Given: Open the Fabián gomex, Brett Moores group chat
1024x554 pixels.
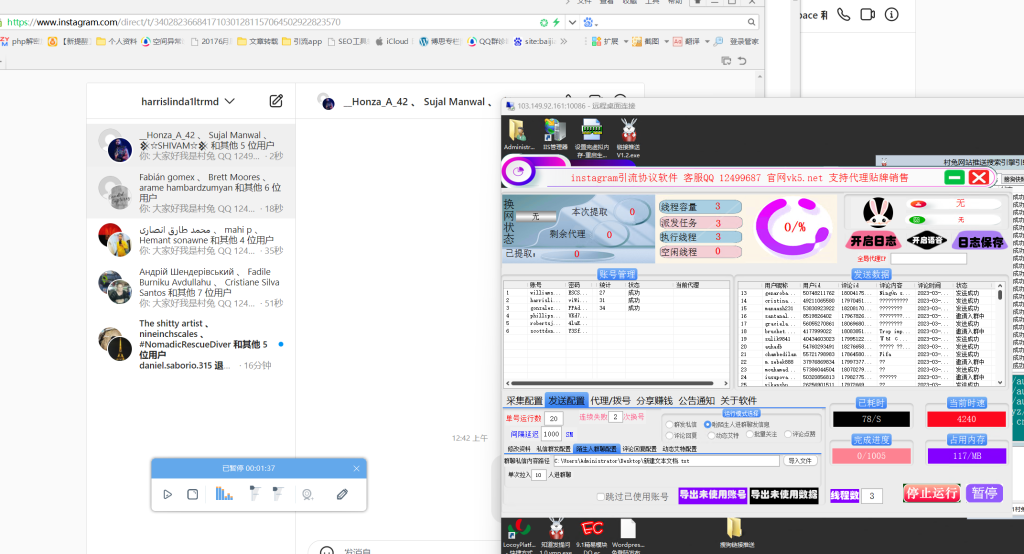Looking at the screenshot, I should coord(191,192).
